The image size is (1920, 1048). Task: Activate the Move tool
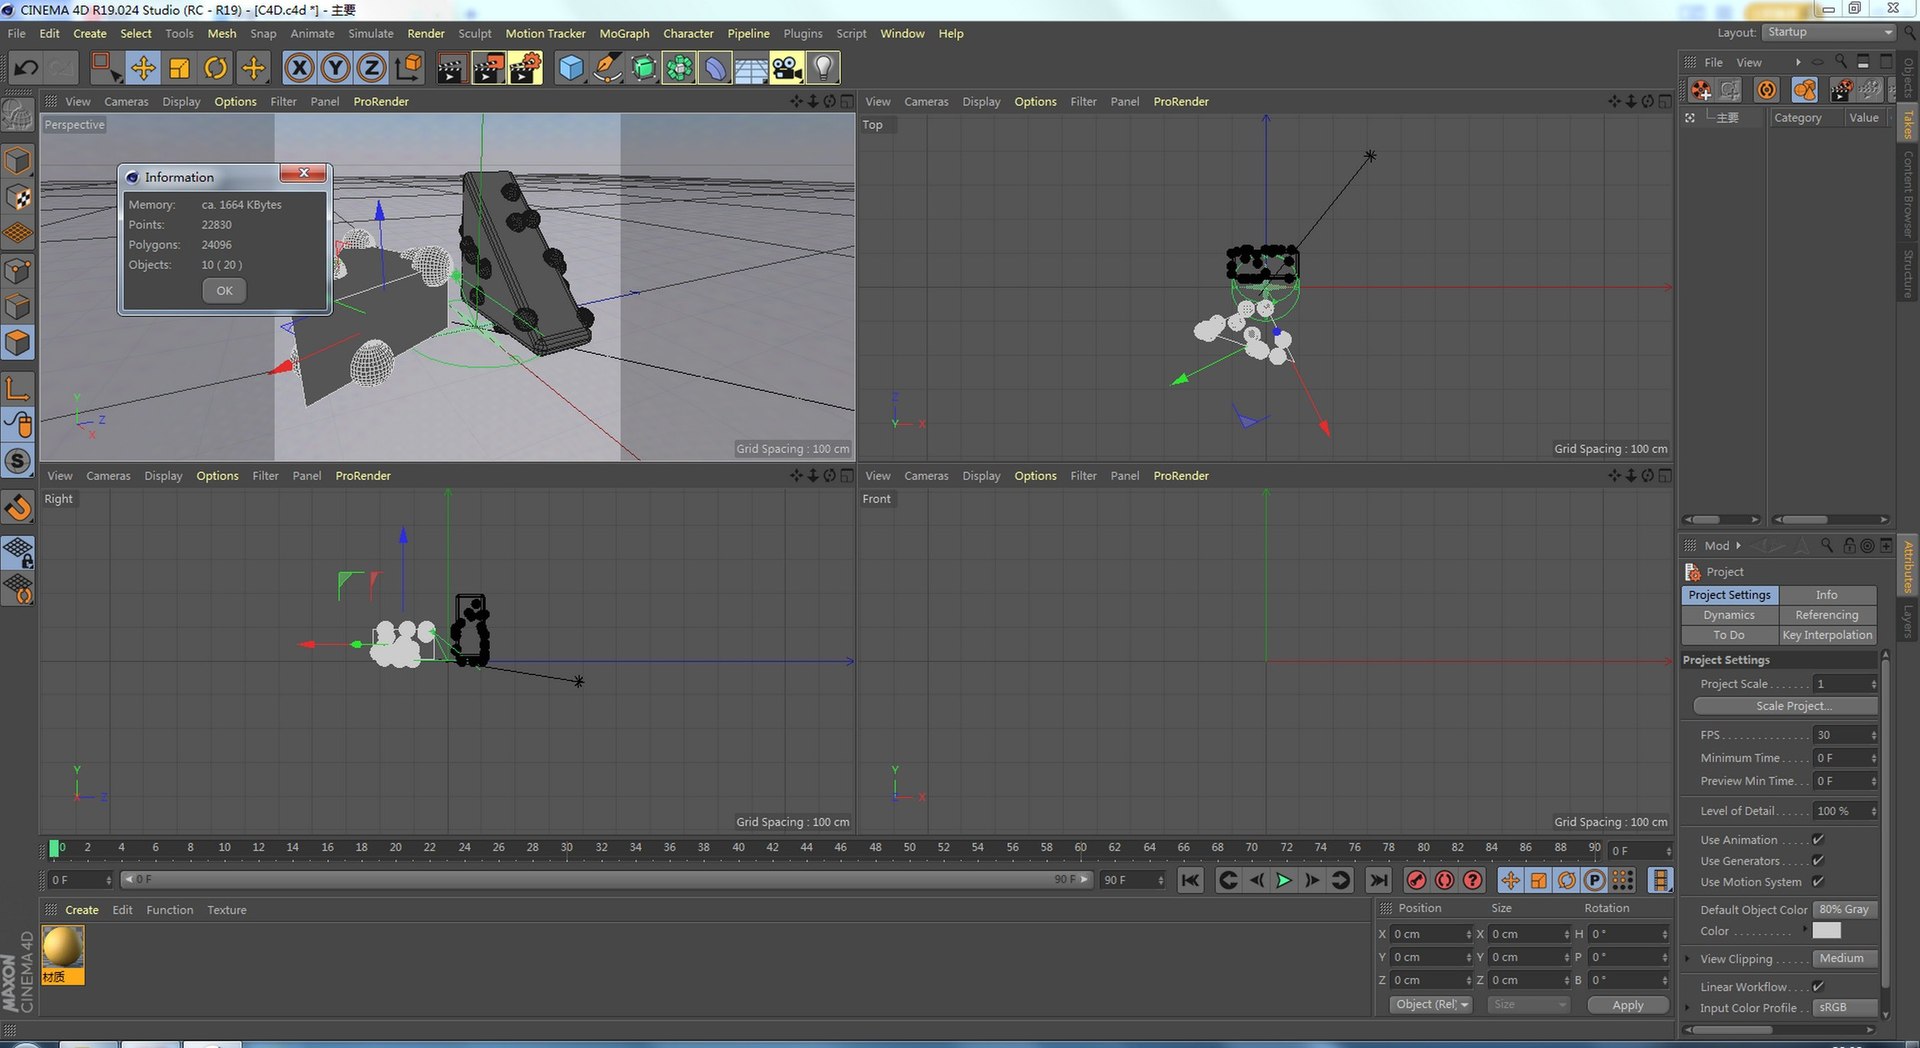click(x=143, y=68)
